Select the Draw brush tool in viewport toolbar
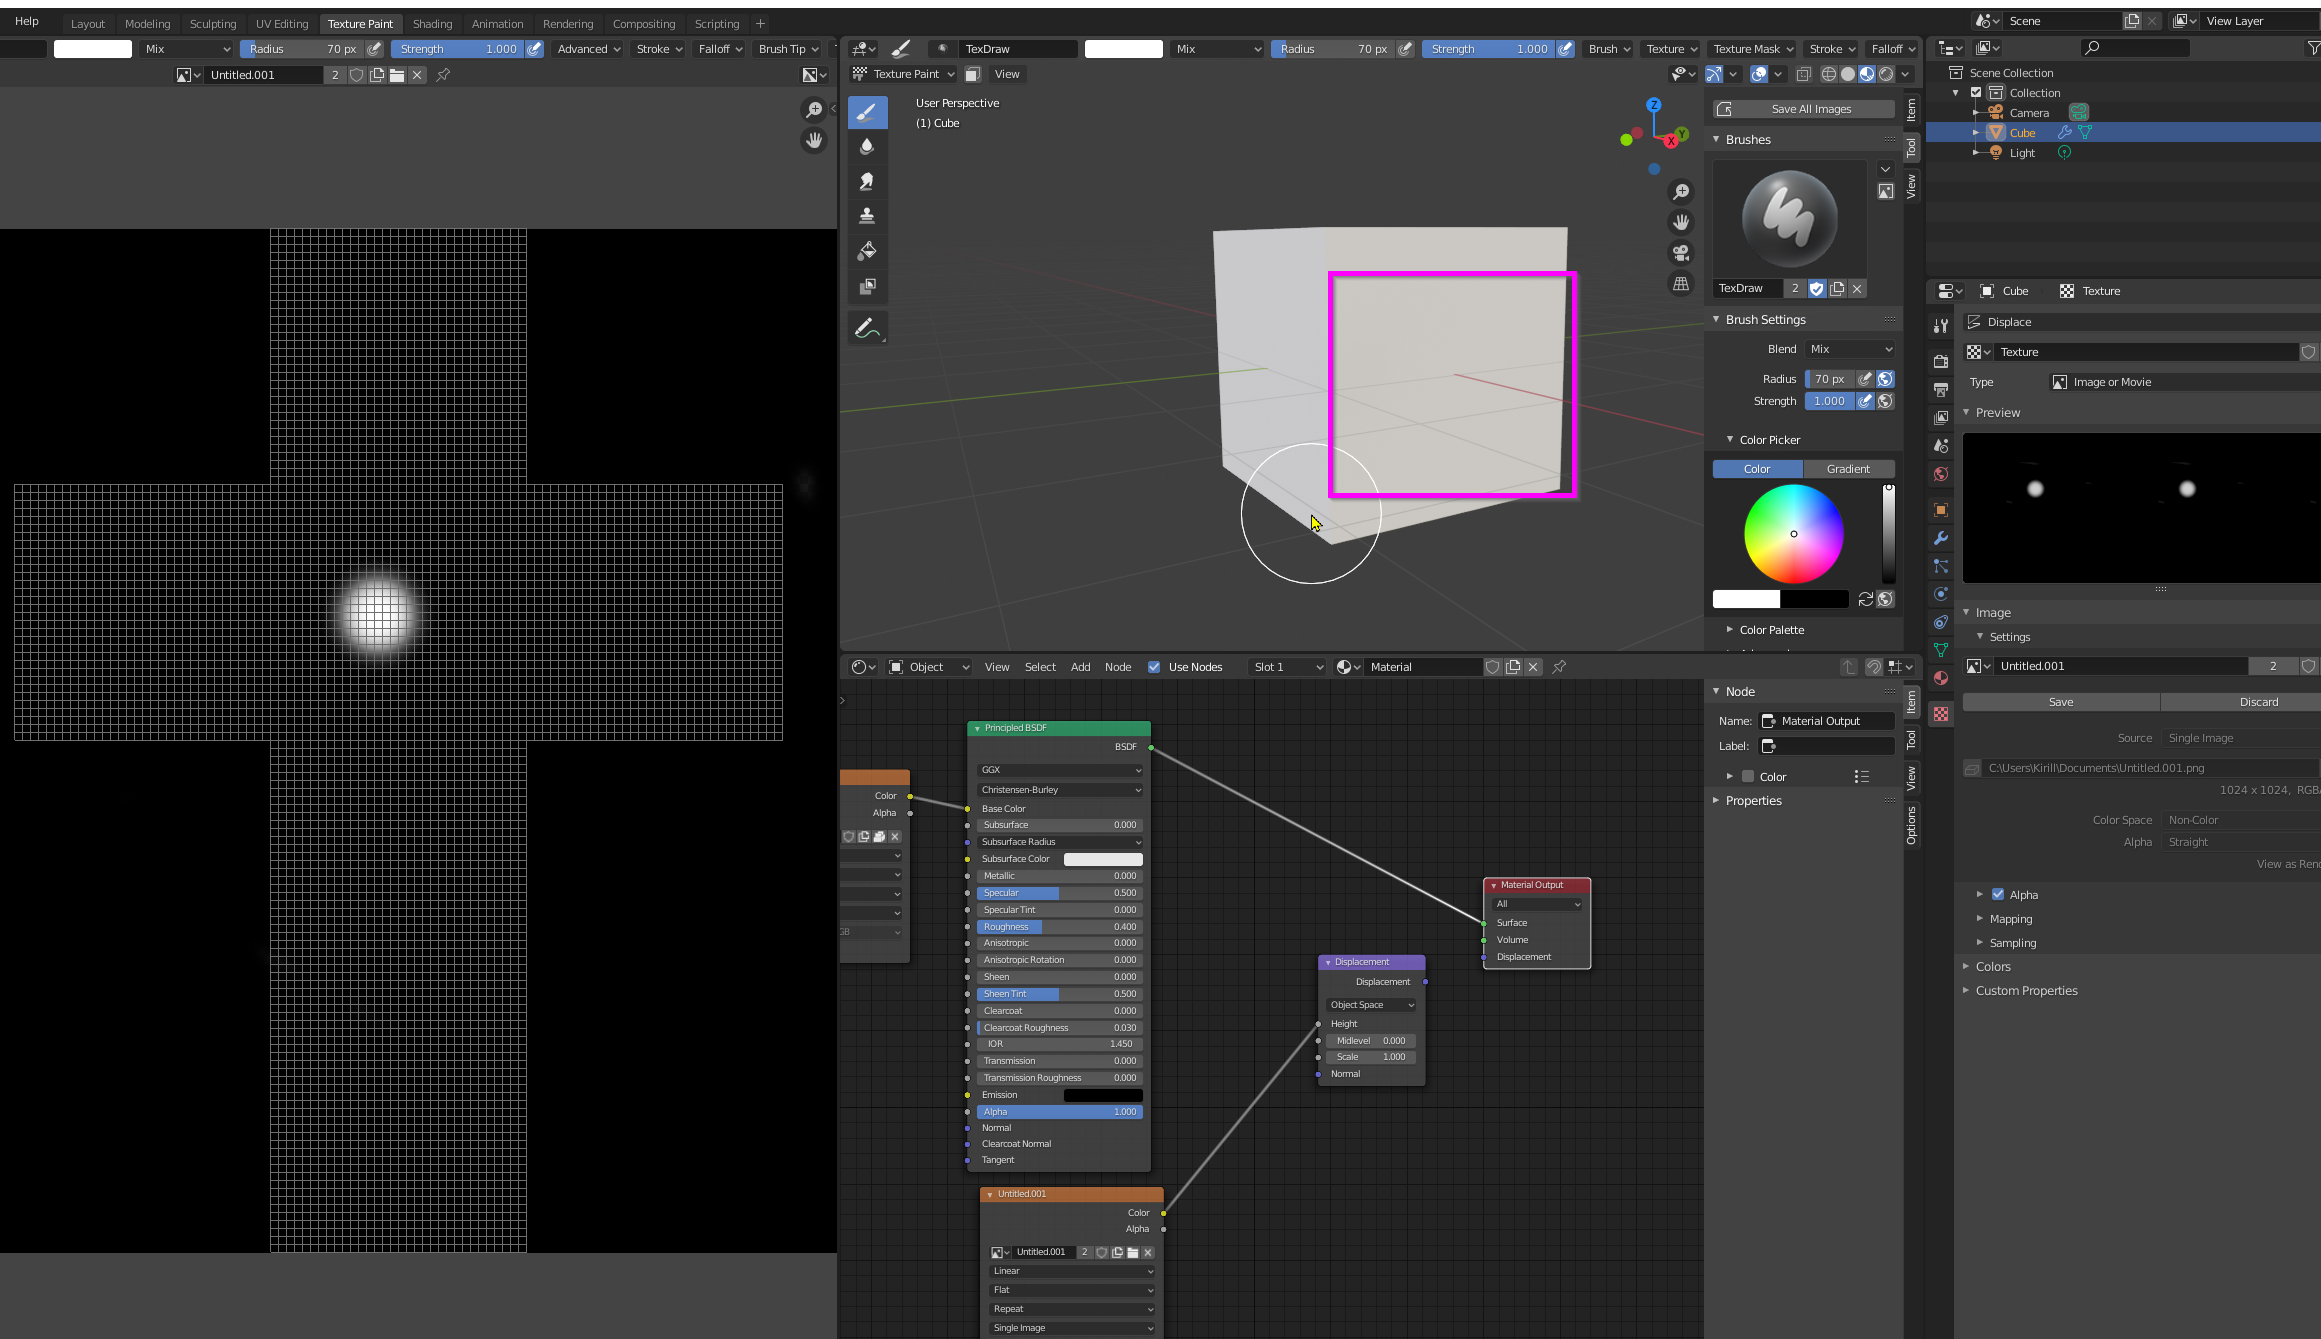 tap(867, 112)
